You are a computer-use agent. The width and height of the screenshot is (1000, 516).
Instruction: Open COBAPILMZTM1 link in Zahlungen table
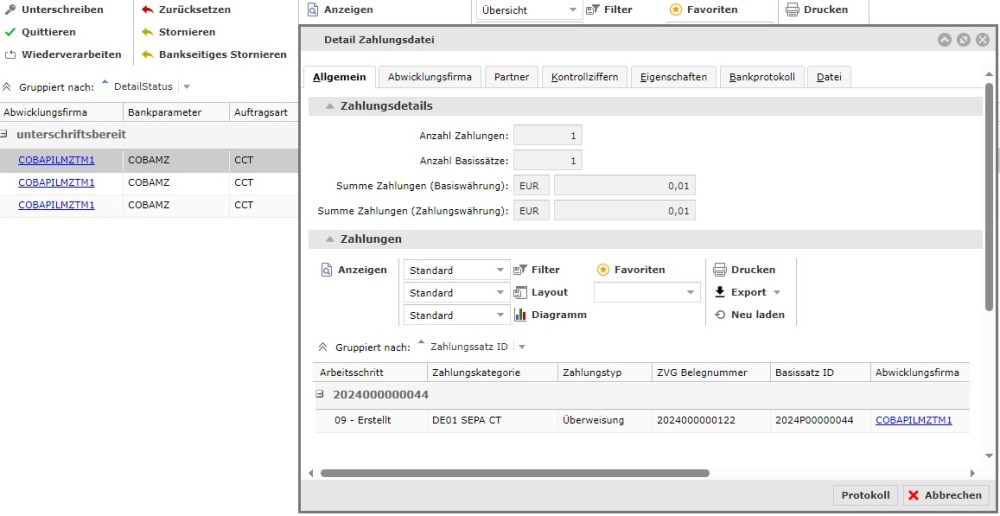(913, 420)
